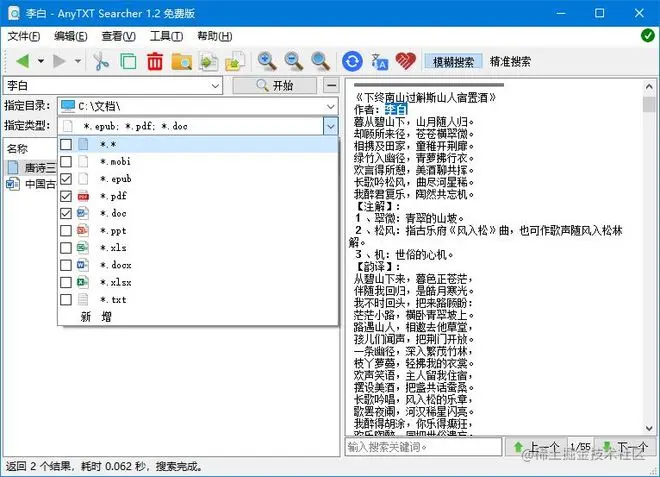This screenshot has width=660, height=477.
Task: Open the forward arrow history dropdown
Action: point(78,61)
